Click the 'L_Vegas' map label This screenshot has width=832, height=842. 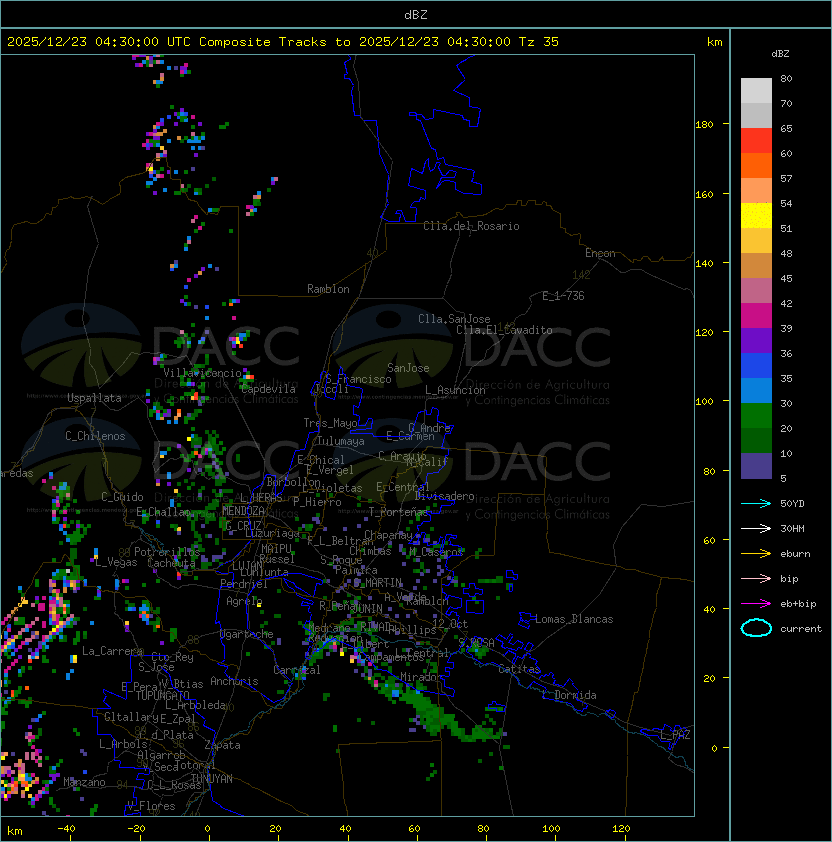[116, 562]
